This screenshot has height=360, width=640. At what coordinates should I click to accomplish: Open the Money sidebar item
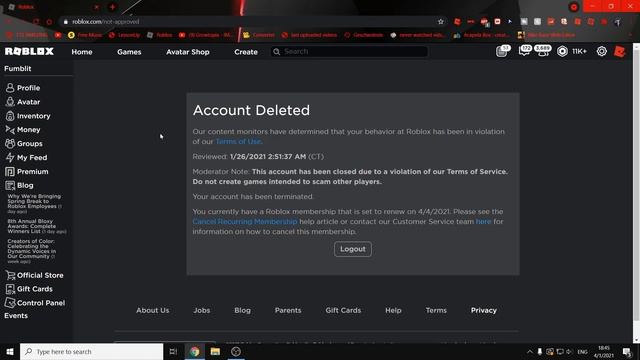point(23,130)
